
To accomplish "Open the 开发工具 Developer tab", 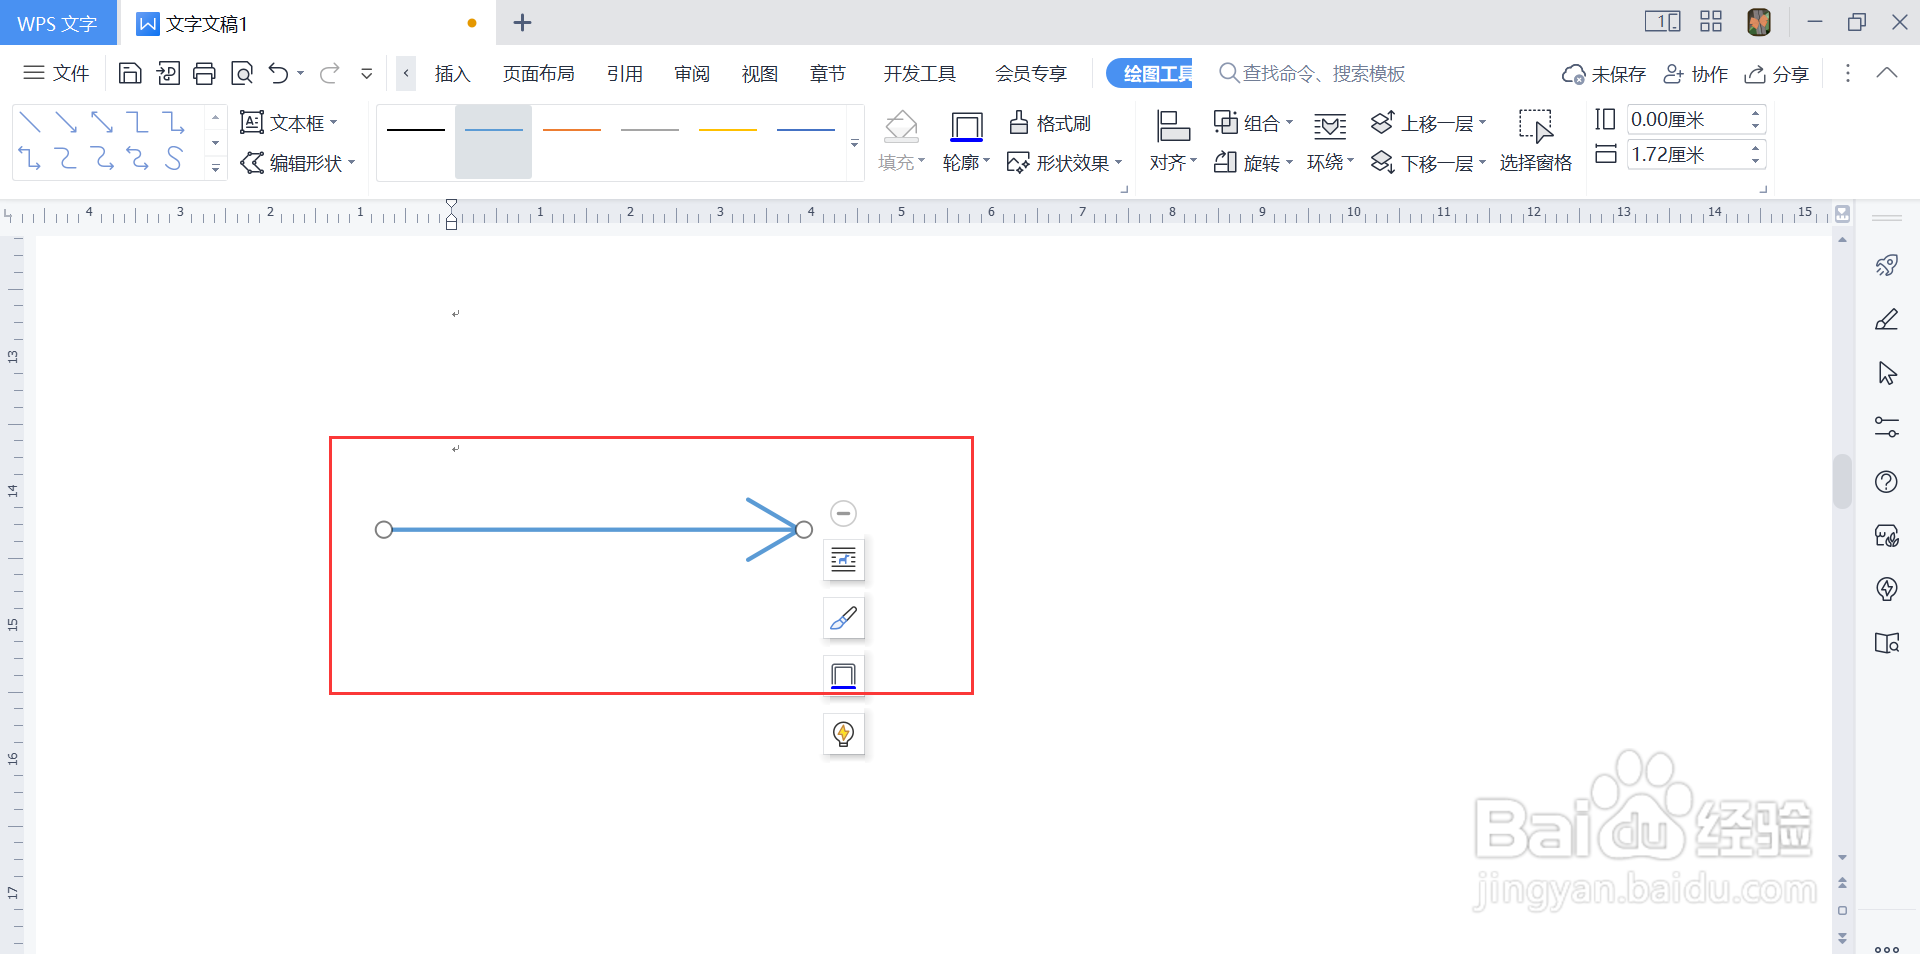I will (x=920, y=74).
